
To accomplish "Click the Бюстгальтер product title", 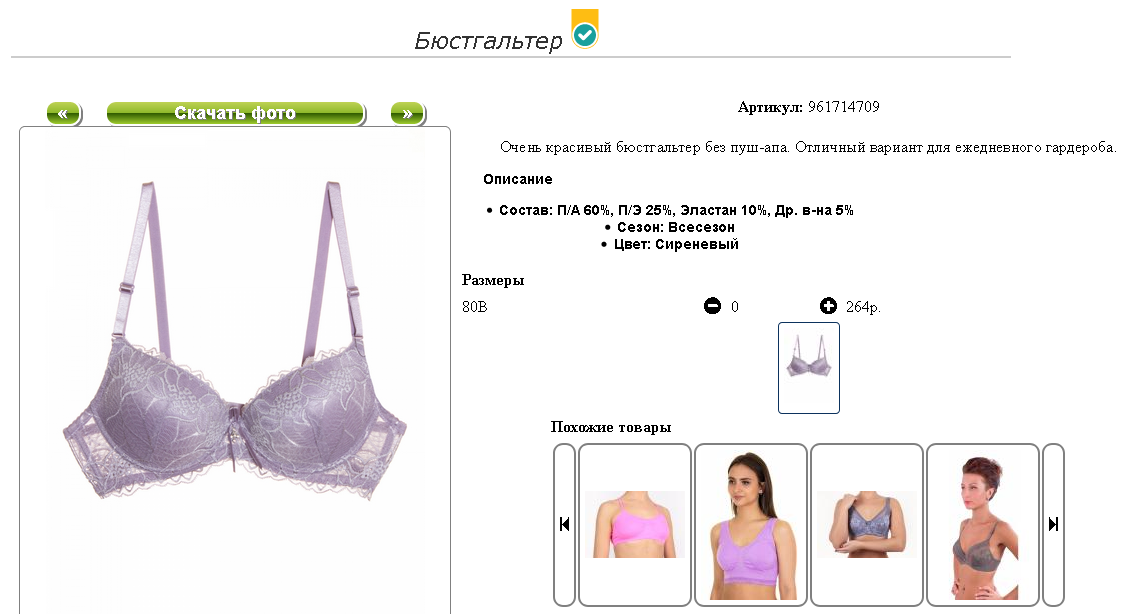I will click(x=488, y=40).
